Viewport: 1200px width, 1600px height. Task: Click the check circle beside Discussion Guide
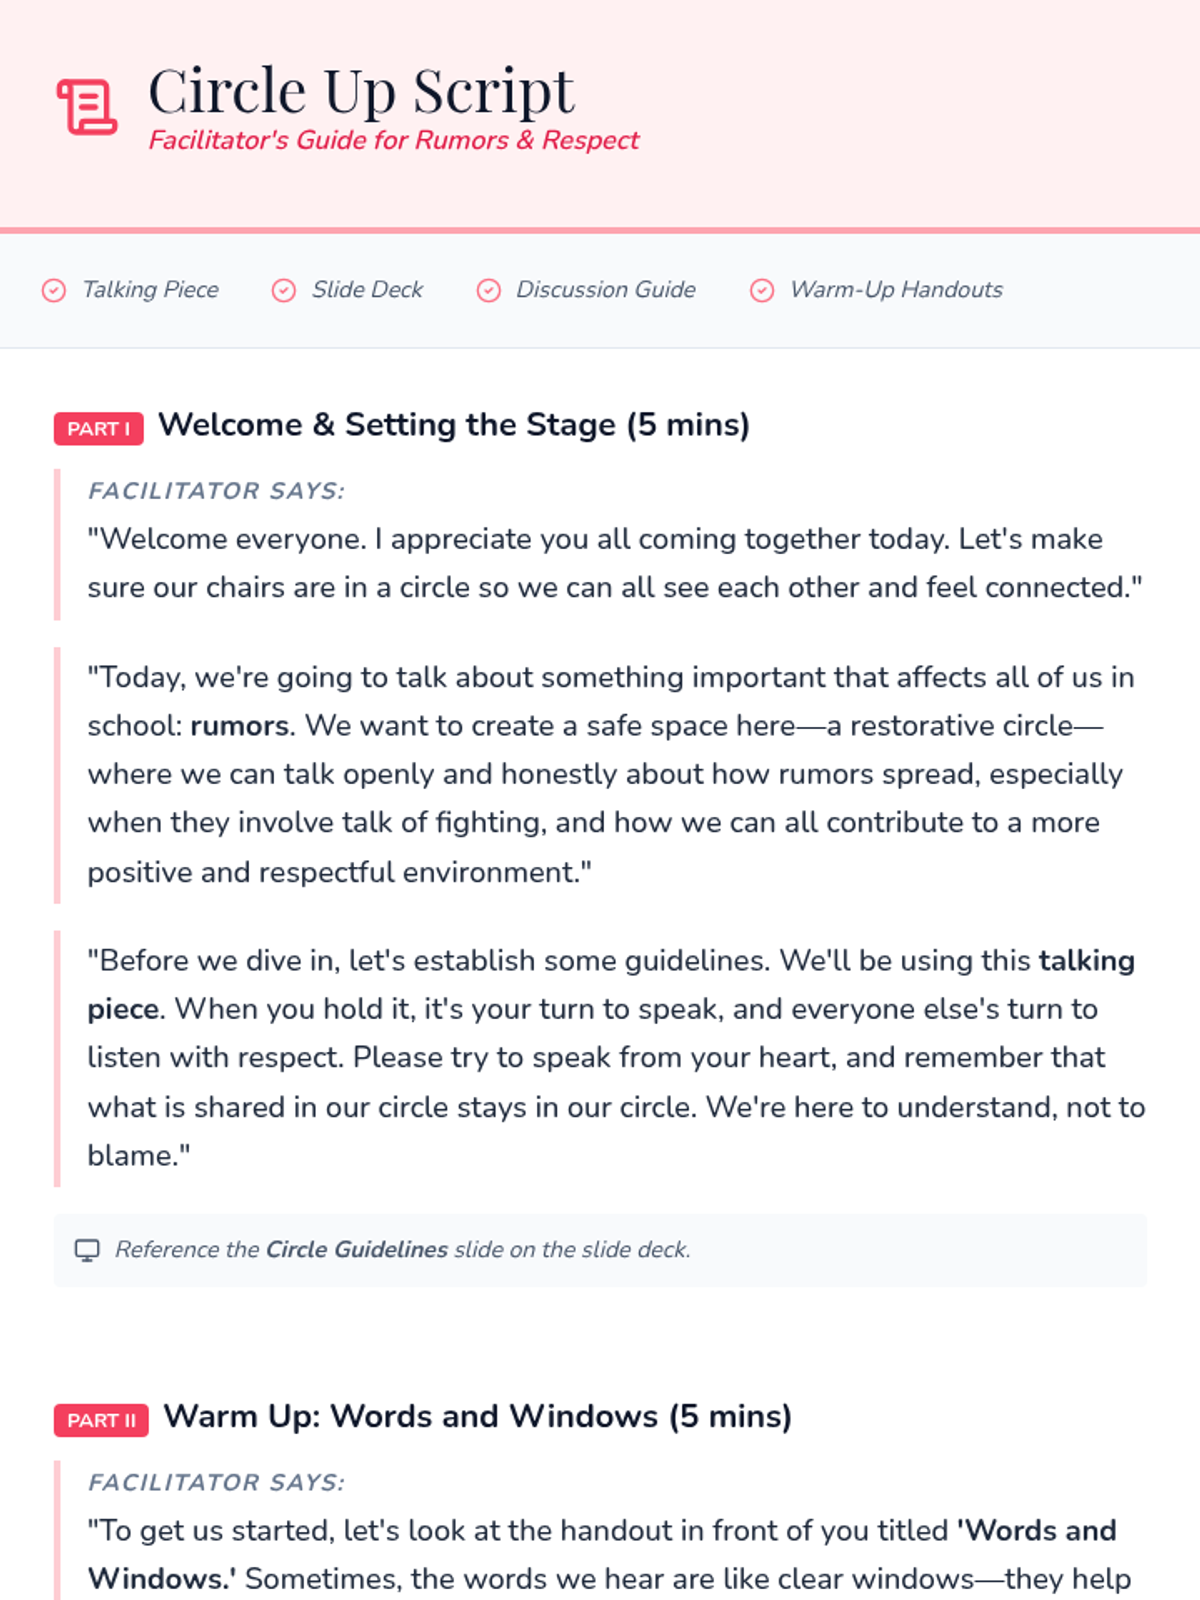coord(488,290)
